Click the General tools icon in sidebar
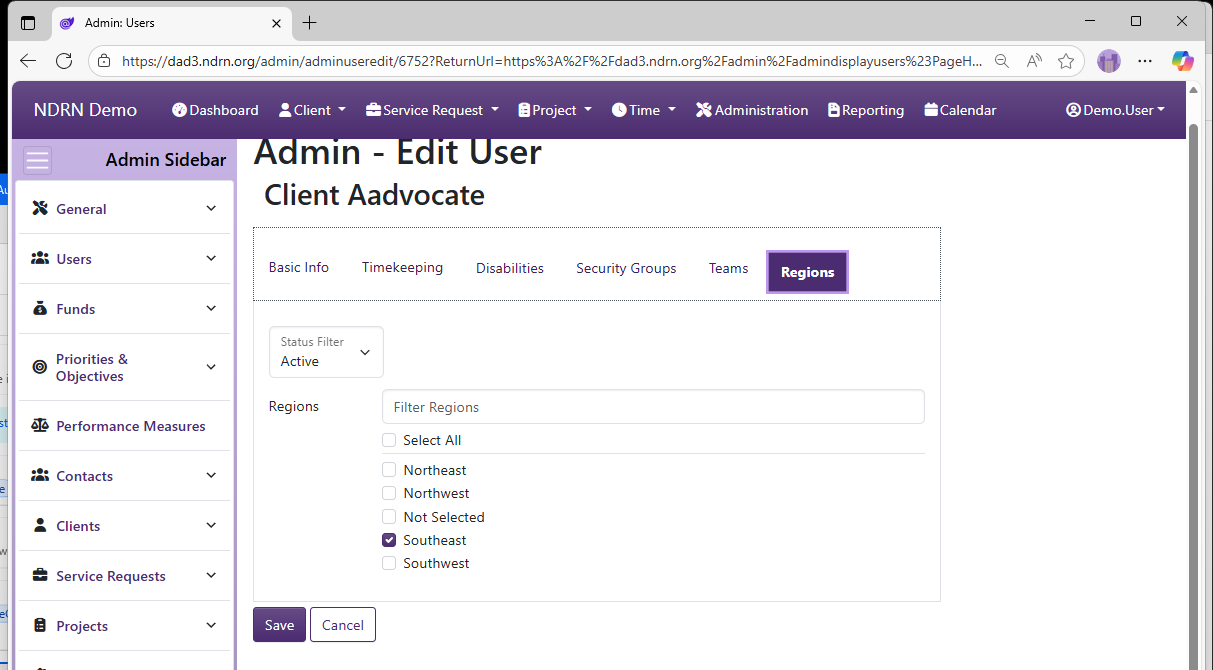Screen dimensions: 1213x670 pyautogui.click(x=40, y=209)
